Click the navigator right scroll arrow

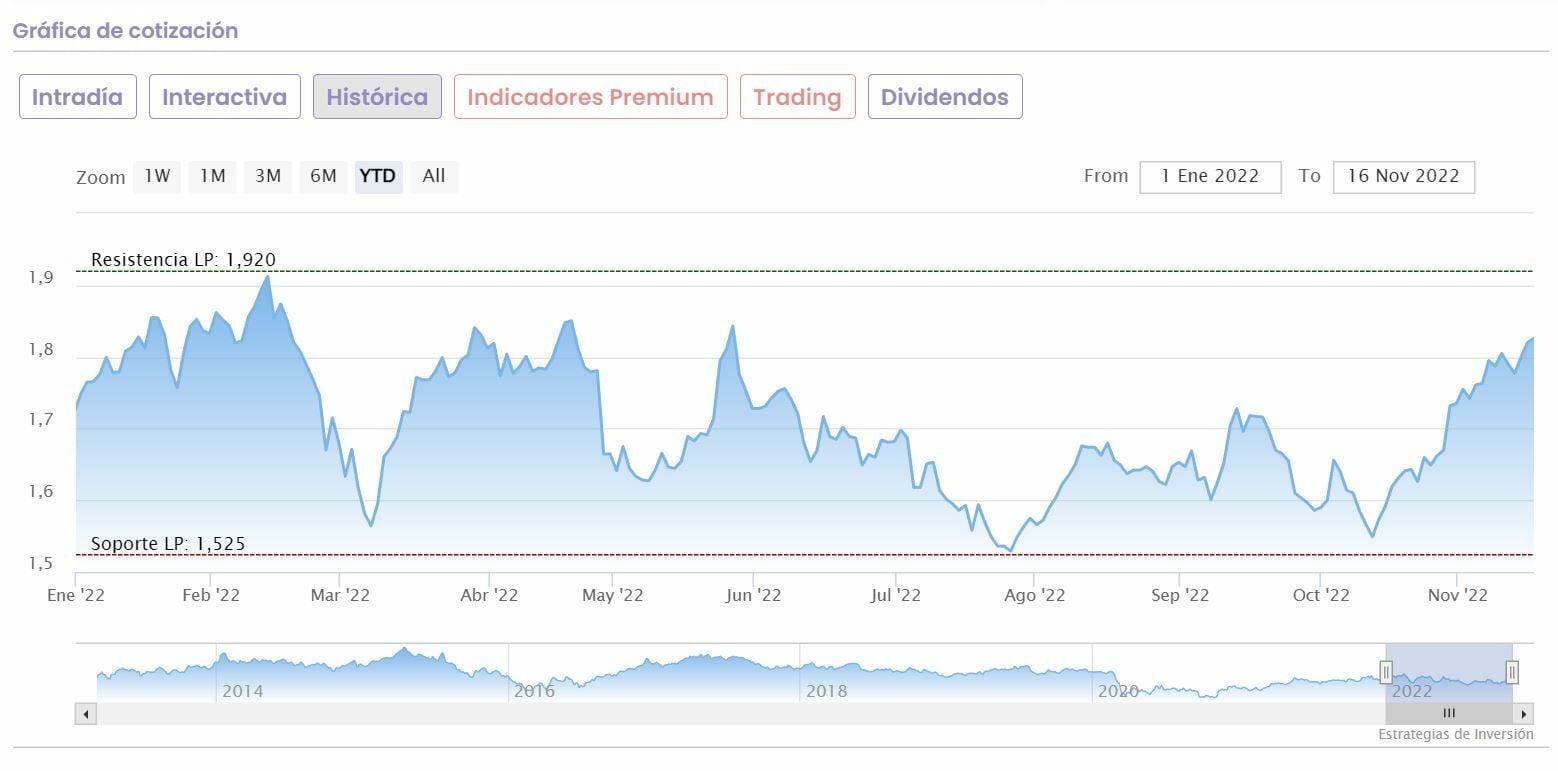coord(1524,714)
